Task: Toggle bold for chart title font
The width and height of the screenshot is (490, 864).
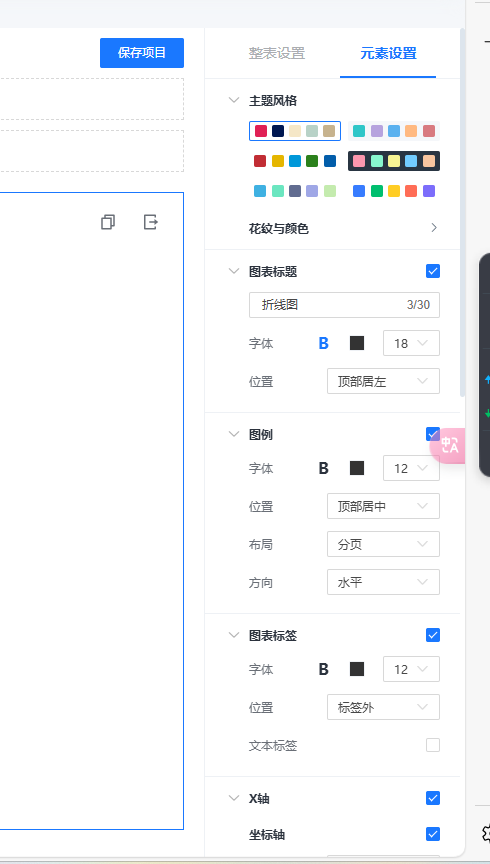Action: pos(324,343)
